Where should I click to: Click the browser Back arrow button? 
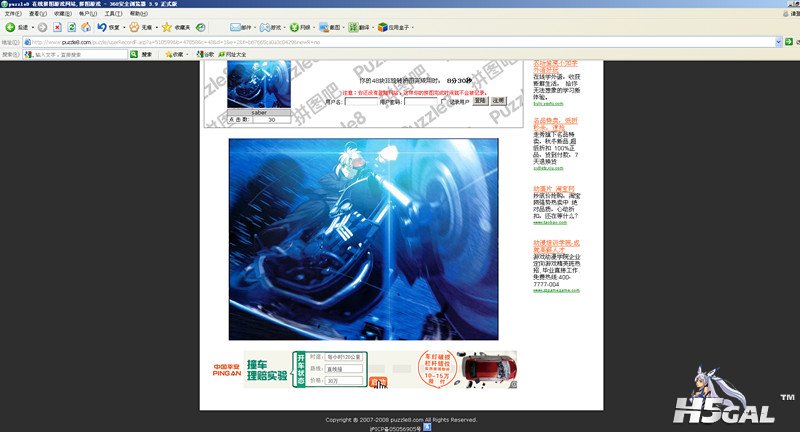point(10,27)
